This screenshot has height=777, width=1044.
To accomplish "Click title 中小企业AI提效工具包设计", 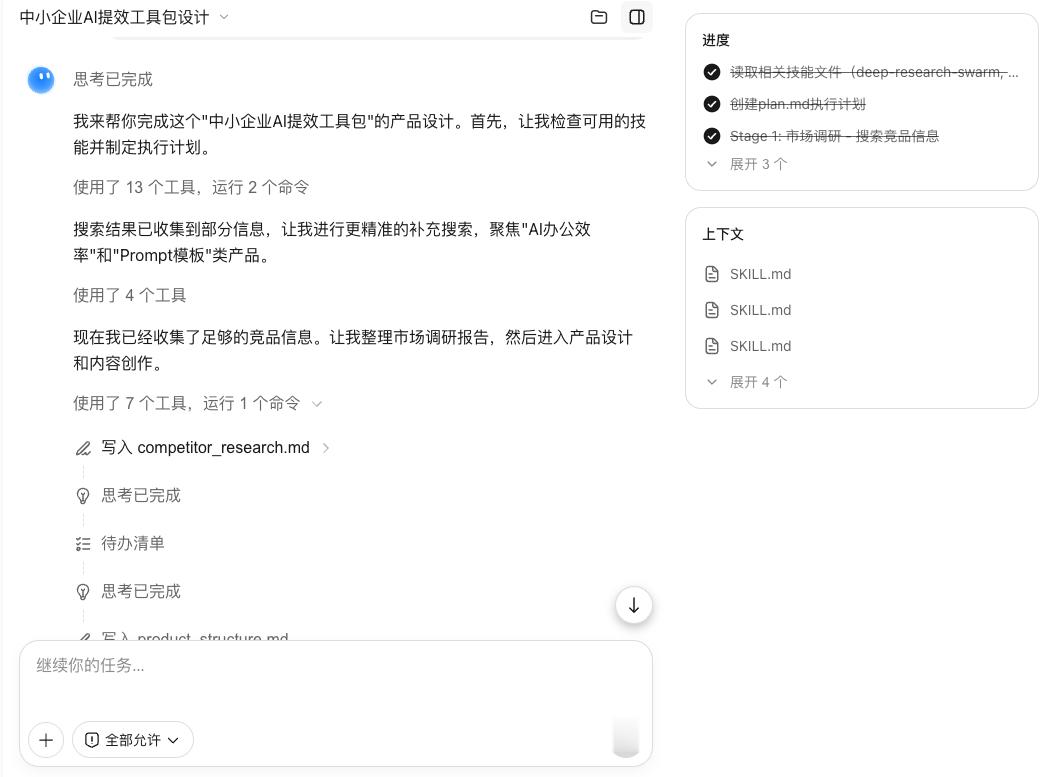I will 114,17.
